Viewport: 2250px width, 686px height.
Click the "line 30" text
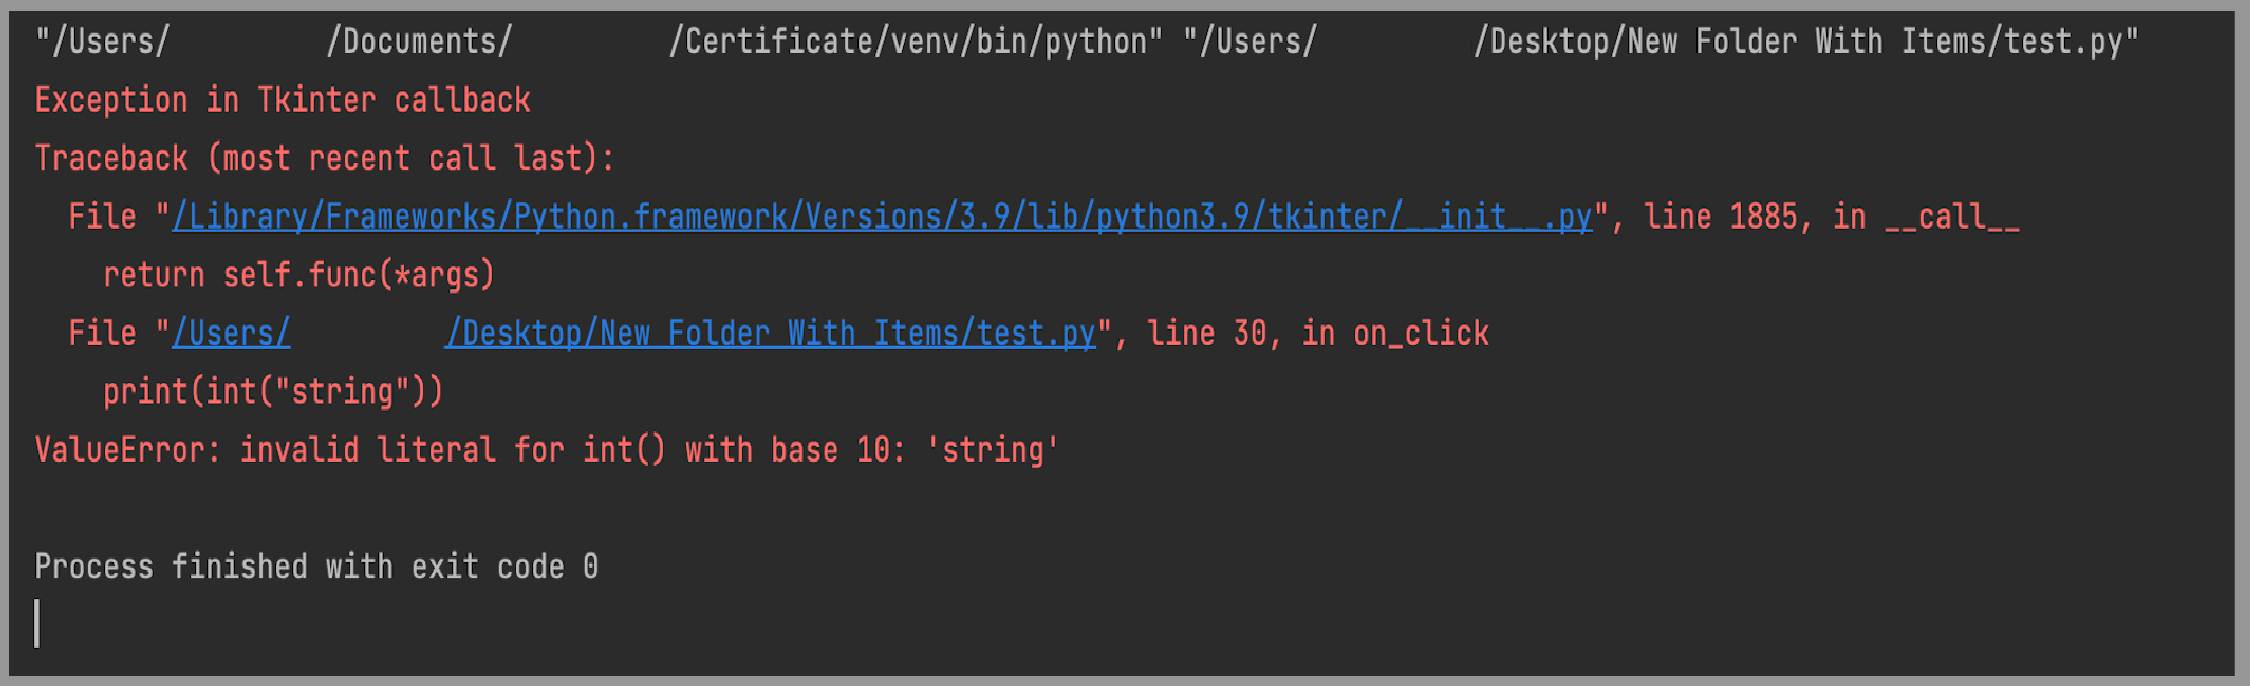click(1206, 333)
